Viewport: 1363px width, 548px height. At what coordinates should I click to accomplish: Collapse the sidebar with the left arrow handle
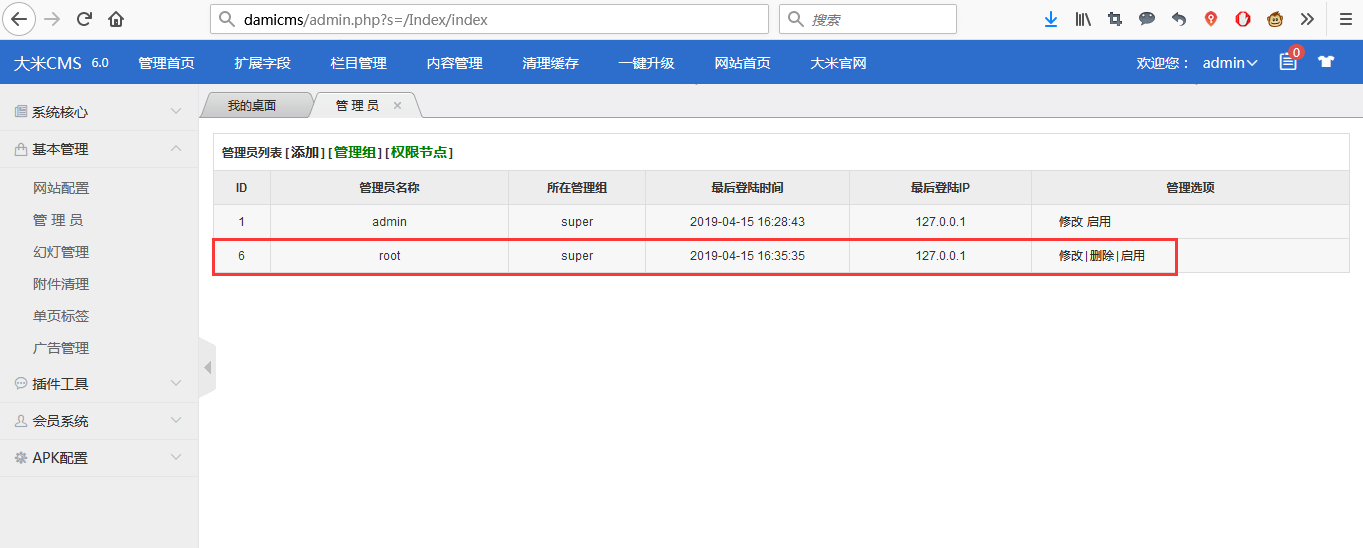(x=207, y=368)
